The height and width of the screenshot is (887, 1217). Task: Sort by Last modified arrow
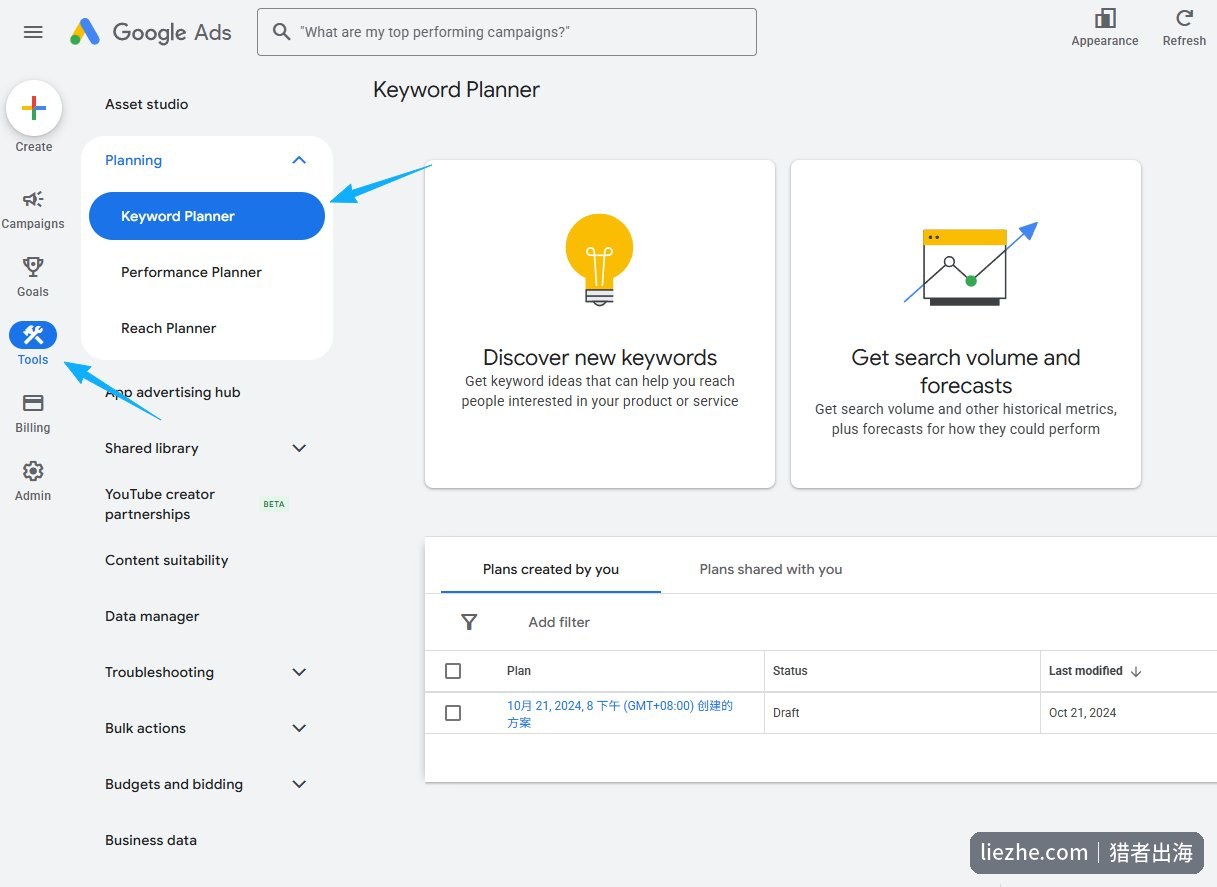click(1136, 672)
